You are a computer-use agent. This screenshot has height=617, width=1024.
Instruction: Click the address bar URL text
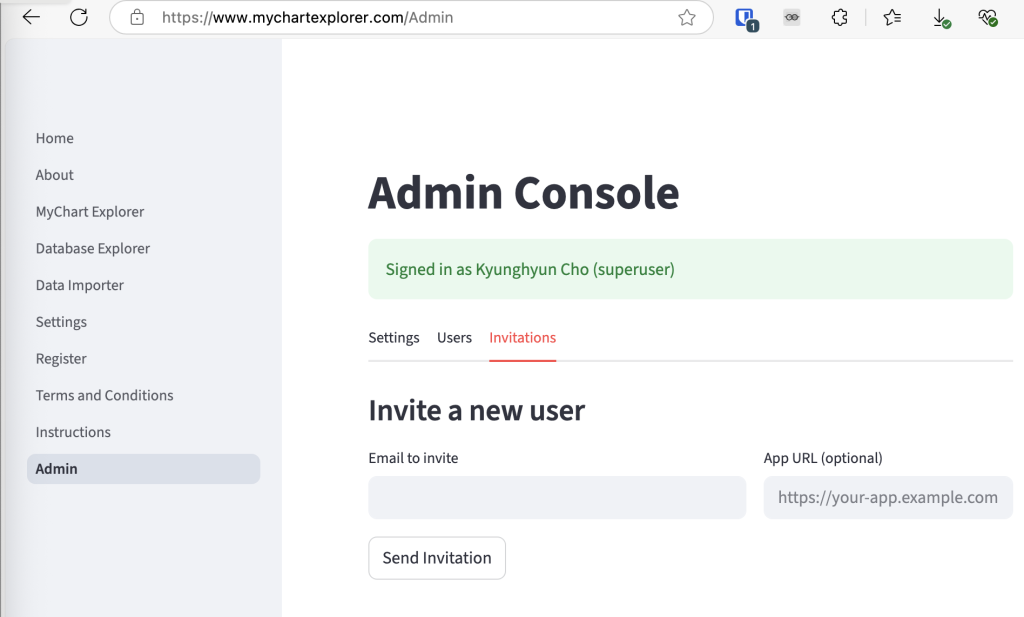[307, 17]
